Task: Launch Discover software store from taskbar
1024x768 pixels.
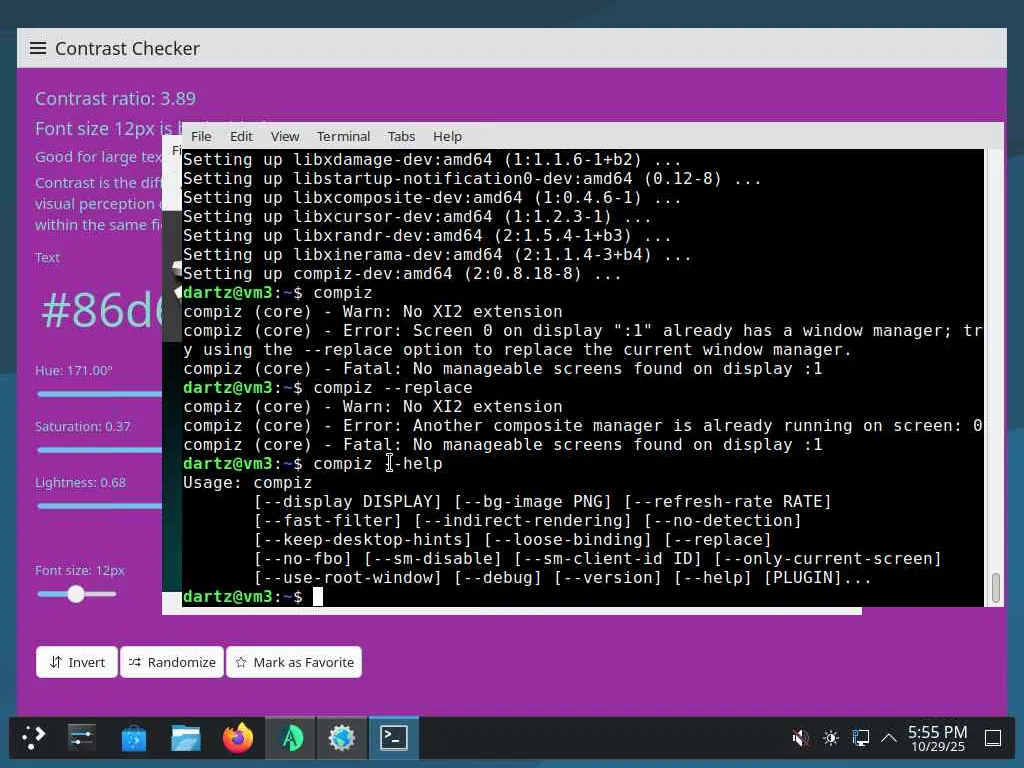Action: 134,738
